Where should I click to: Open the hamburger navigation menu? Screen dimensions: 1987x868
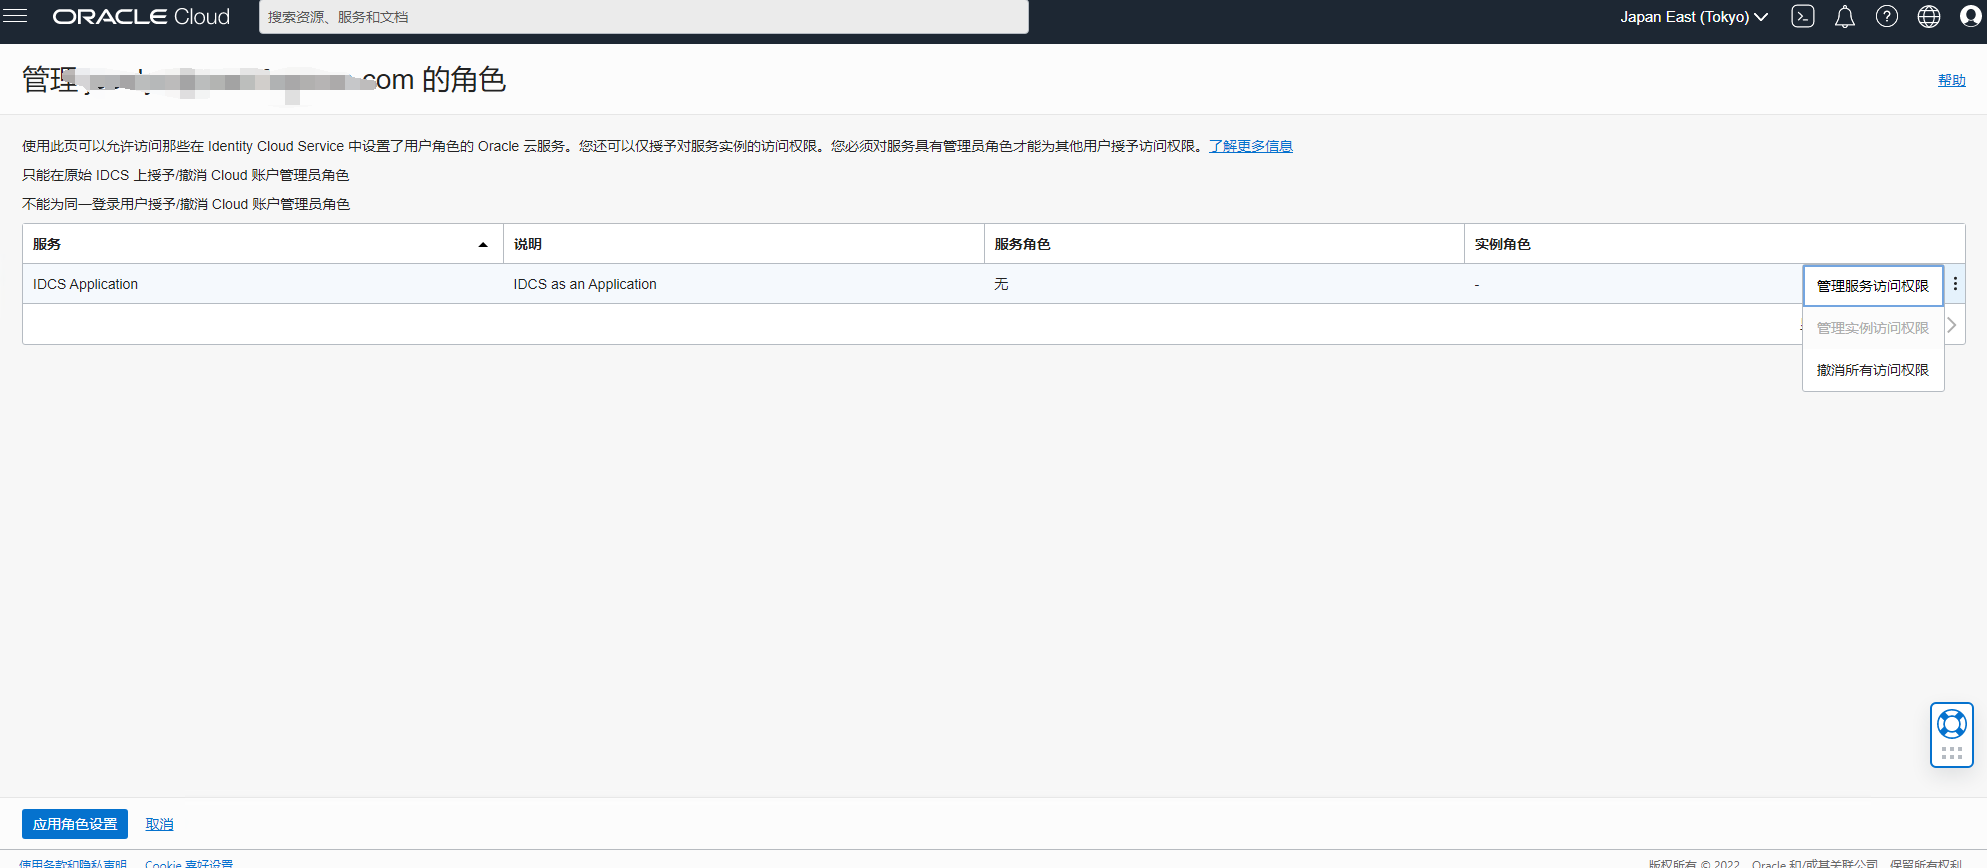[x=15, y=16]
